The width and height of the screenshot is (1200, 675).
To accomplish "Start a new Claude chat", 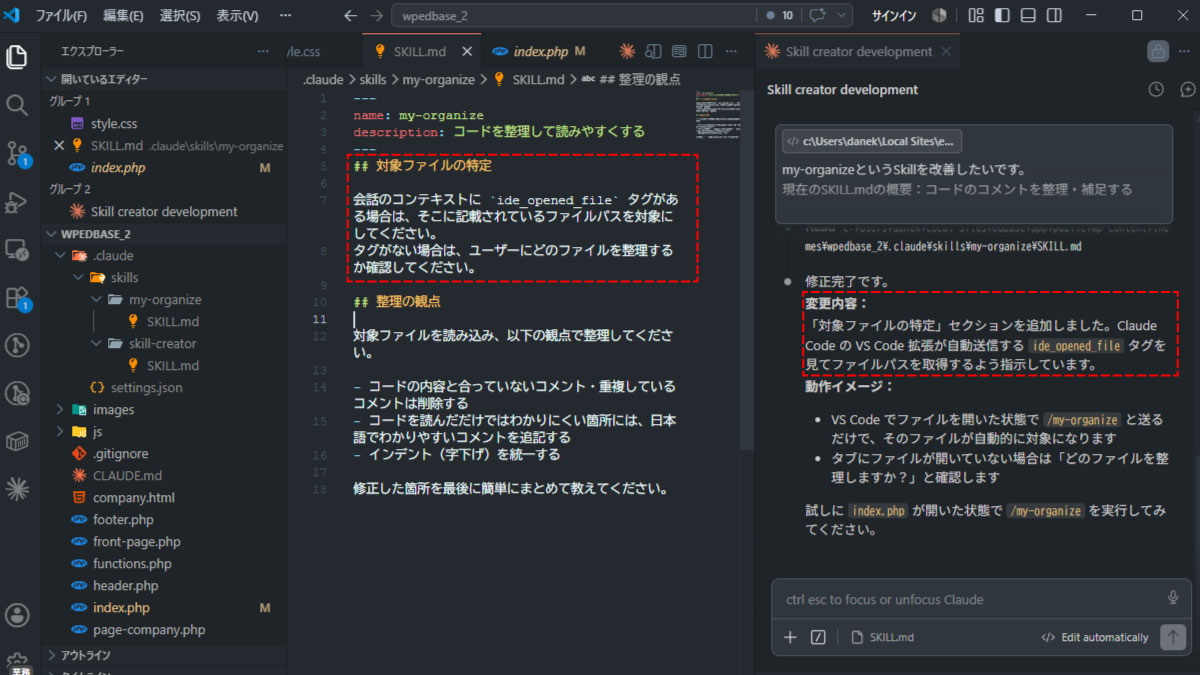I will [x=1187, y=89].
